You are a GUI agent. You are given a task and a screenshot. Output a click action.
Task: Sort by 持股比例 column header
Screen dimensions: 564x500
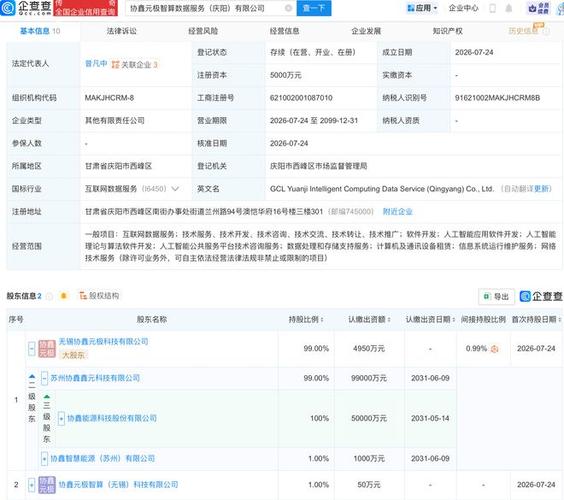click(306, 319)
